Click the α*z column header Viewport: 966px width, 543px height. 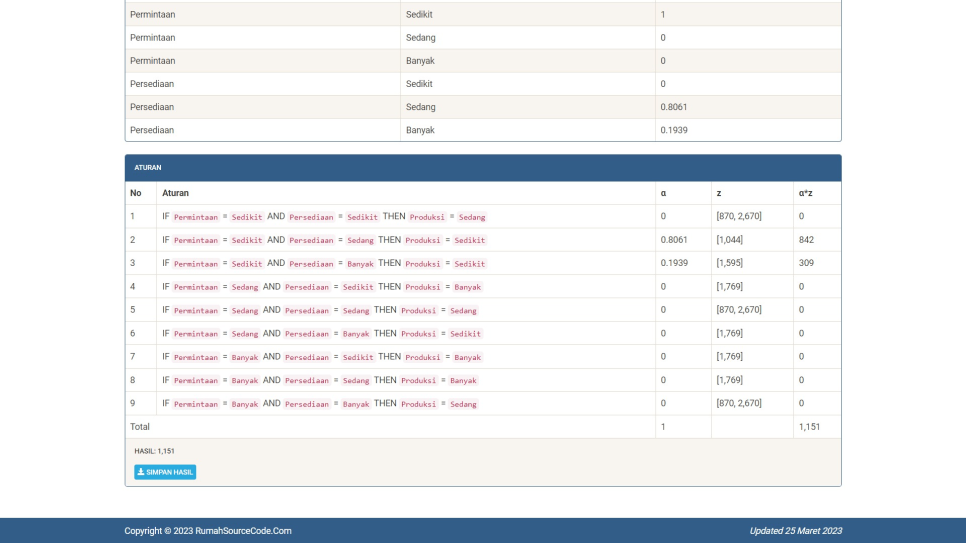pyautogui.click(x=806, y=192)
